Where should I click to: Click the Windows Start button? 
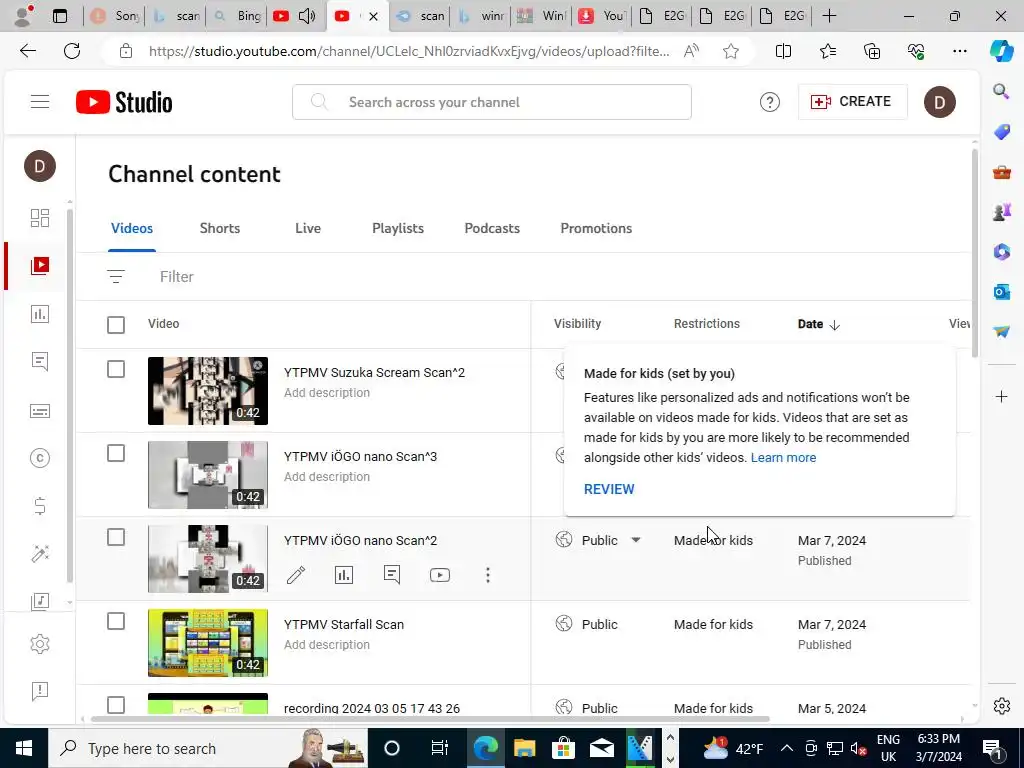(24, 748)
